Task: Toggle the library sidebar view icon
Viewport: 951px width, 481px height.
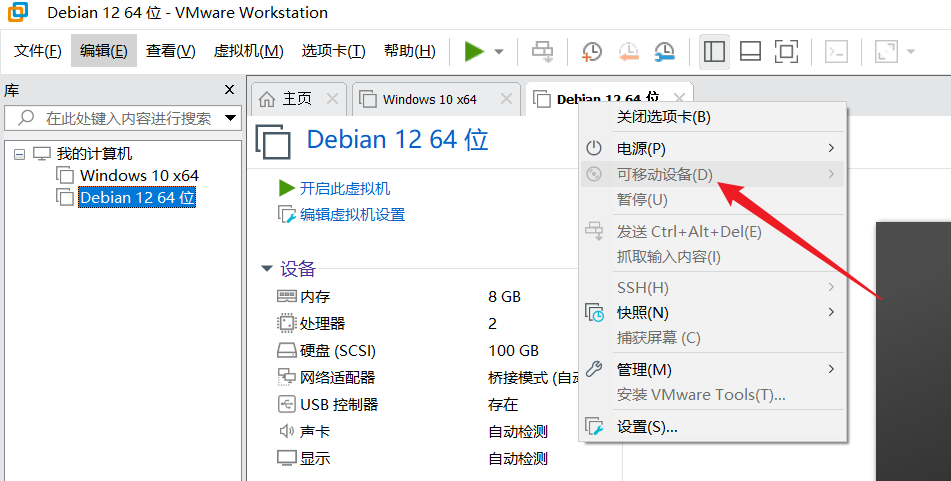Action: click(x=714, y=52)
